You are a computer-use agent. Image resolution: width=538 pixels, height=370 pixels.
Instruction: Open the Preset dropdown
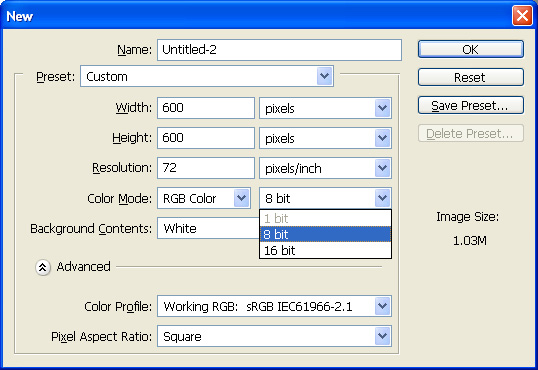207,76
